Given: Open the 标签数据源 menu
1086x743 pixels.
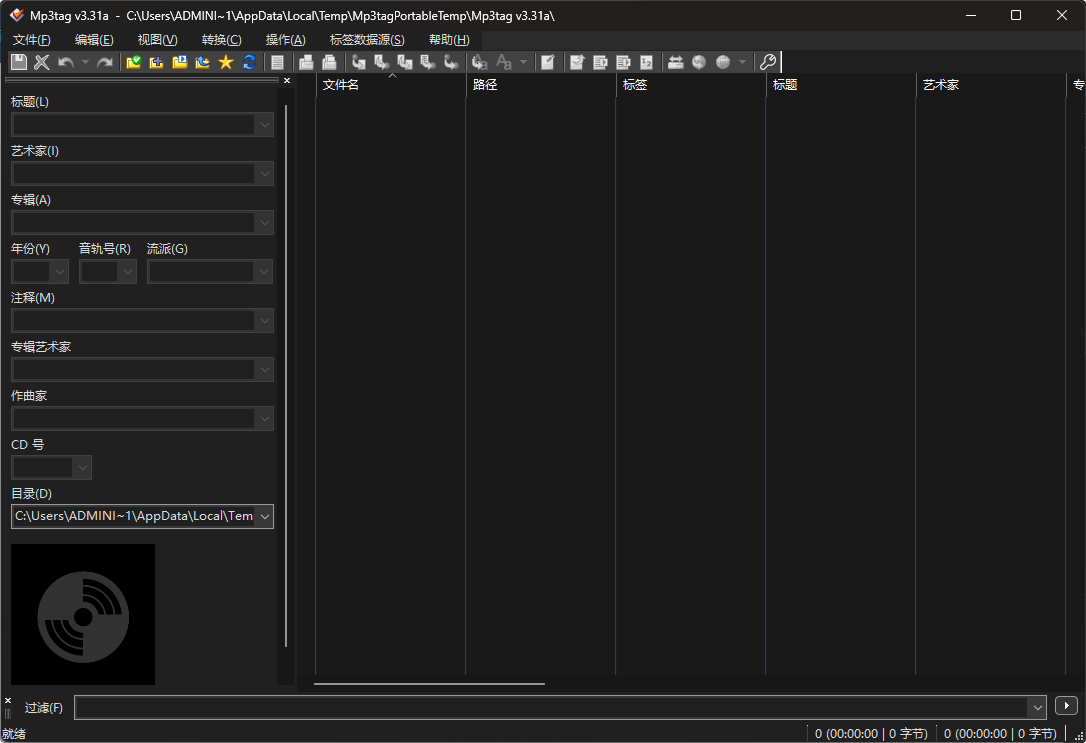Looking at the screenshot, I should (367, 40).
